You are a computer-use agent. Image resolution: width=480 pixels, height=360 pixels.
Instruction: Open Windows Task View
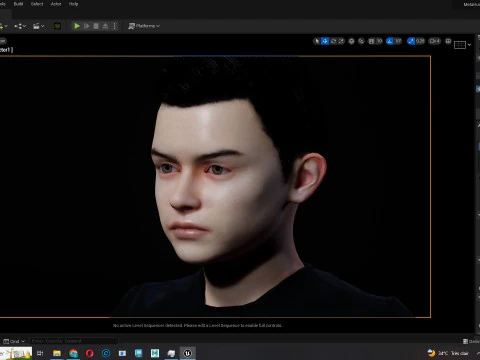point(40,353)
